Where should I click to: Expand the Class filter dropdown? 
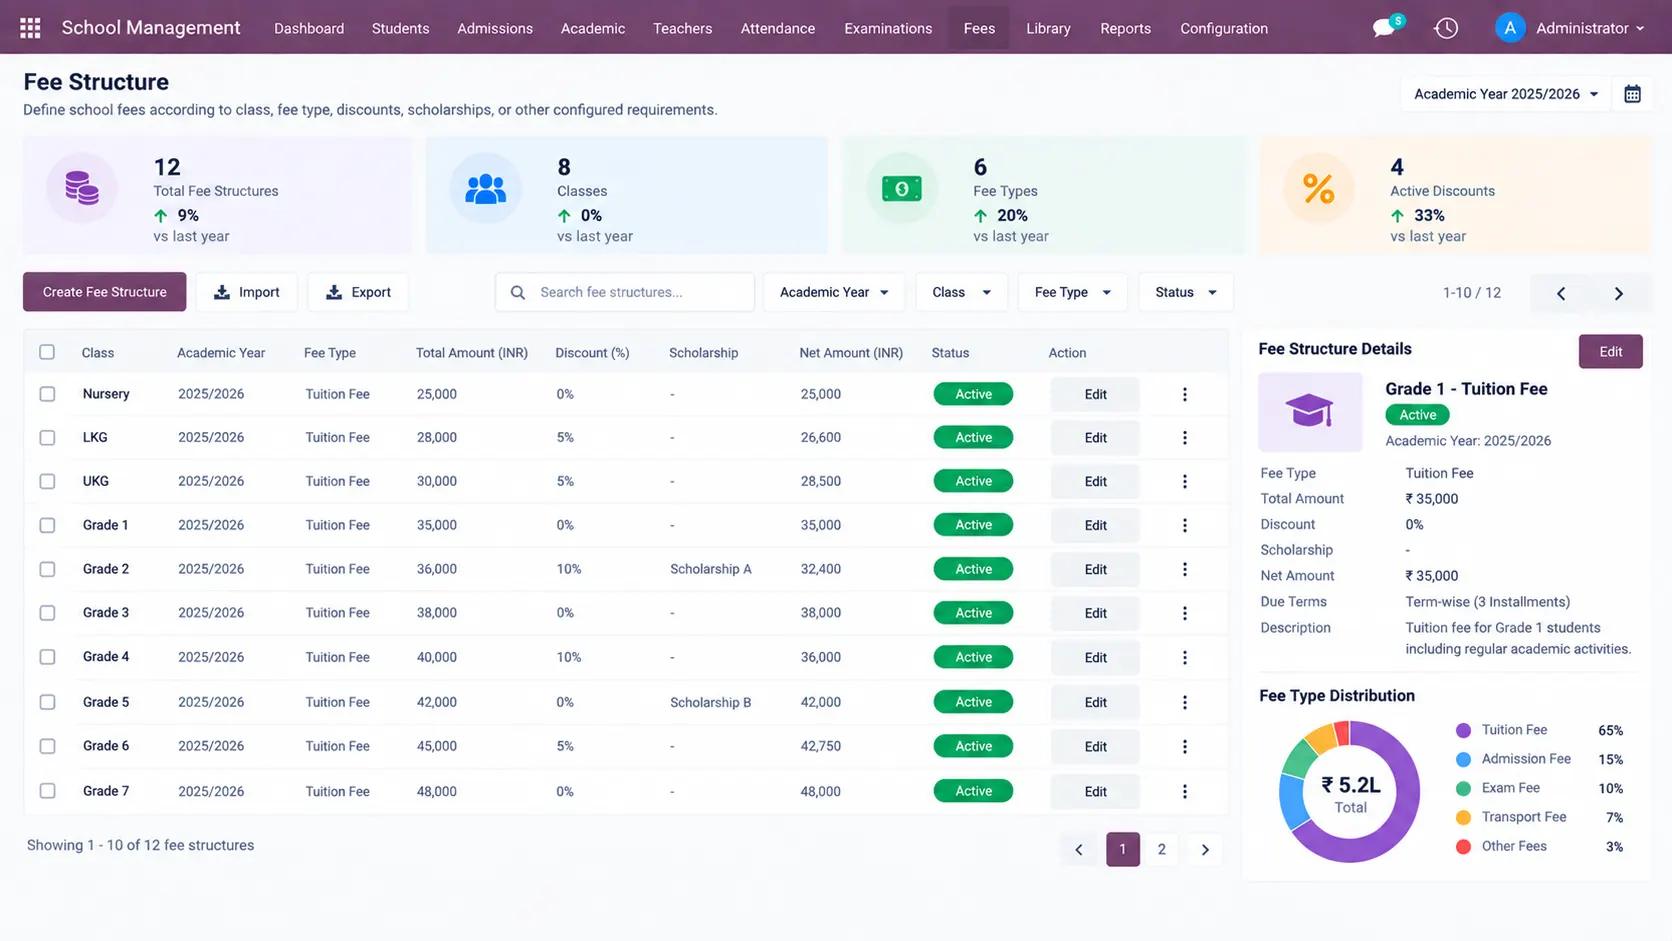point(961,292)
